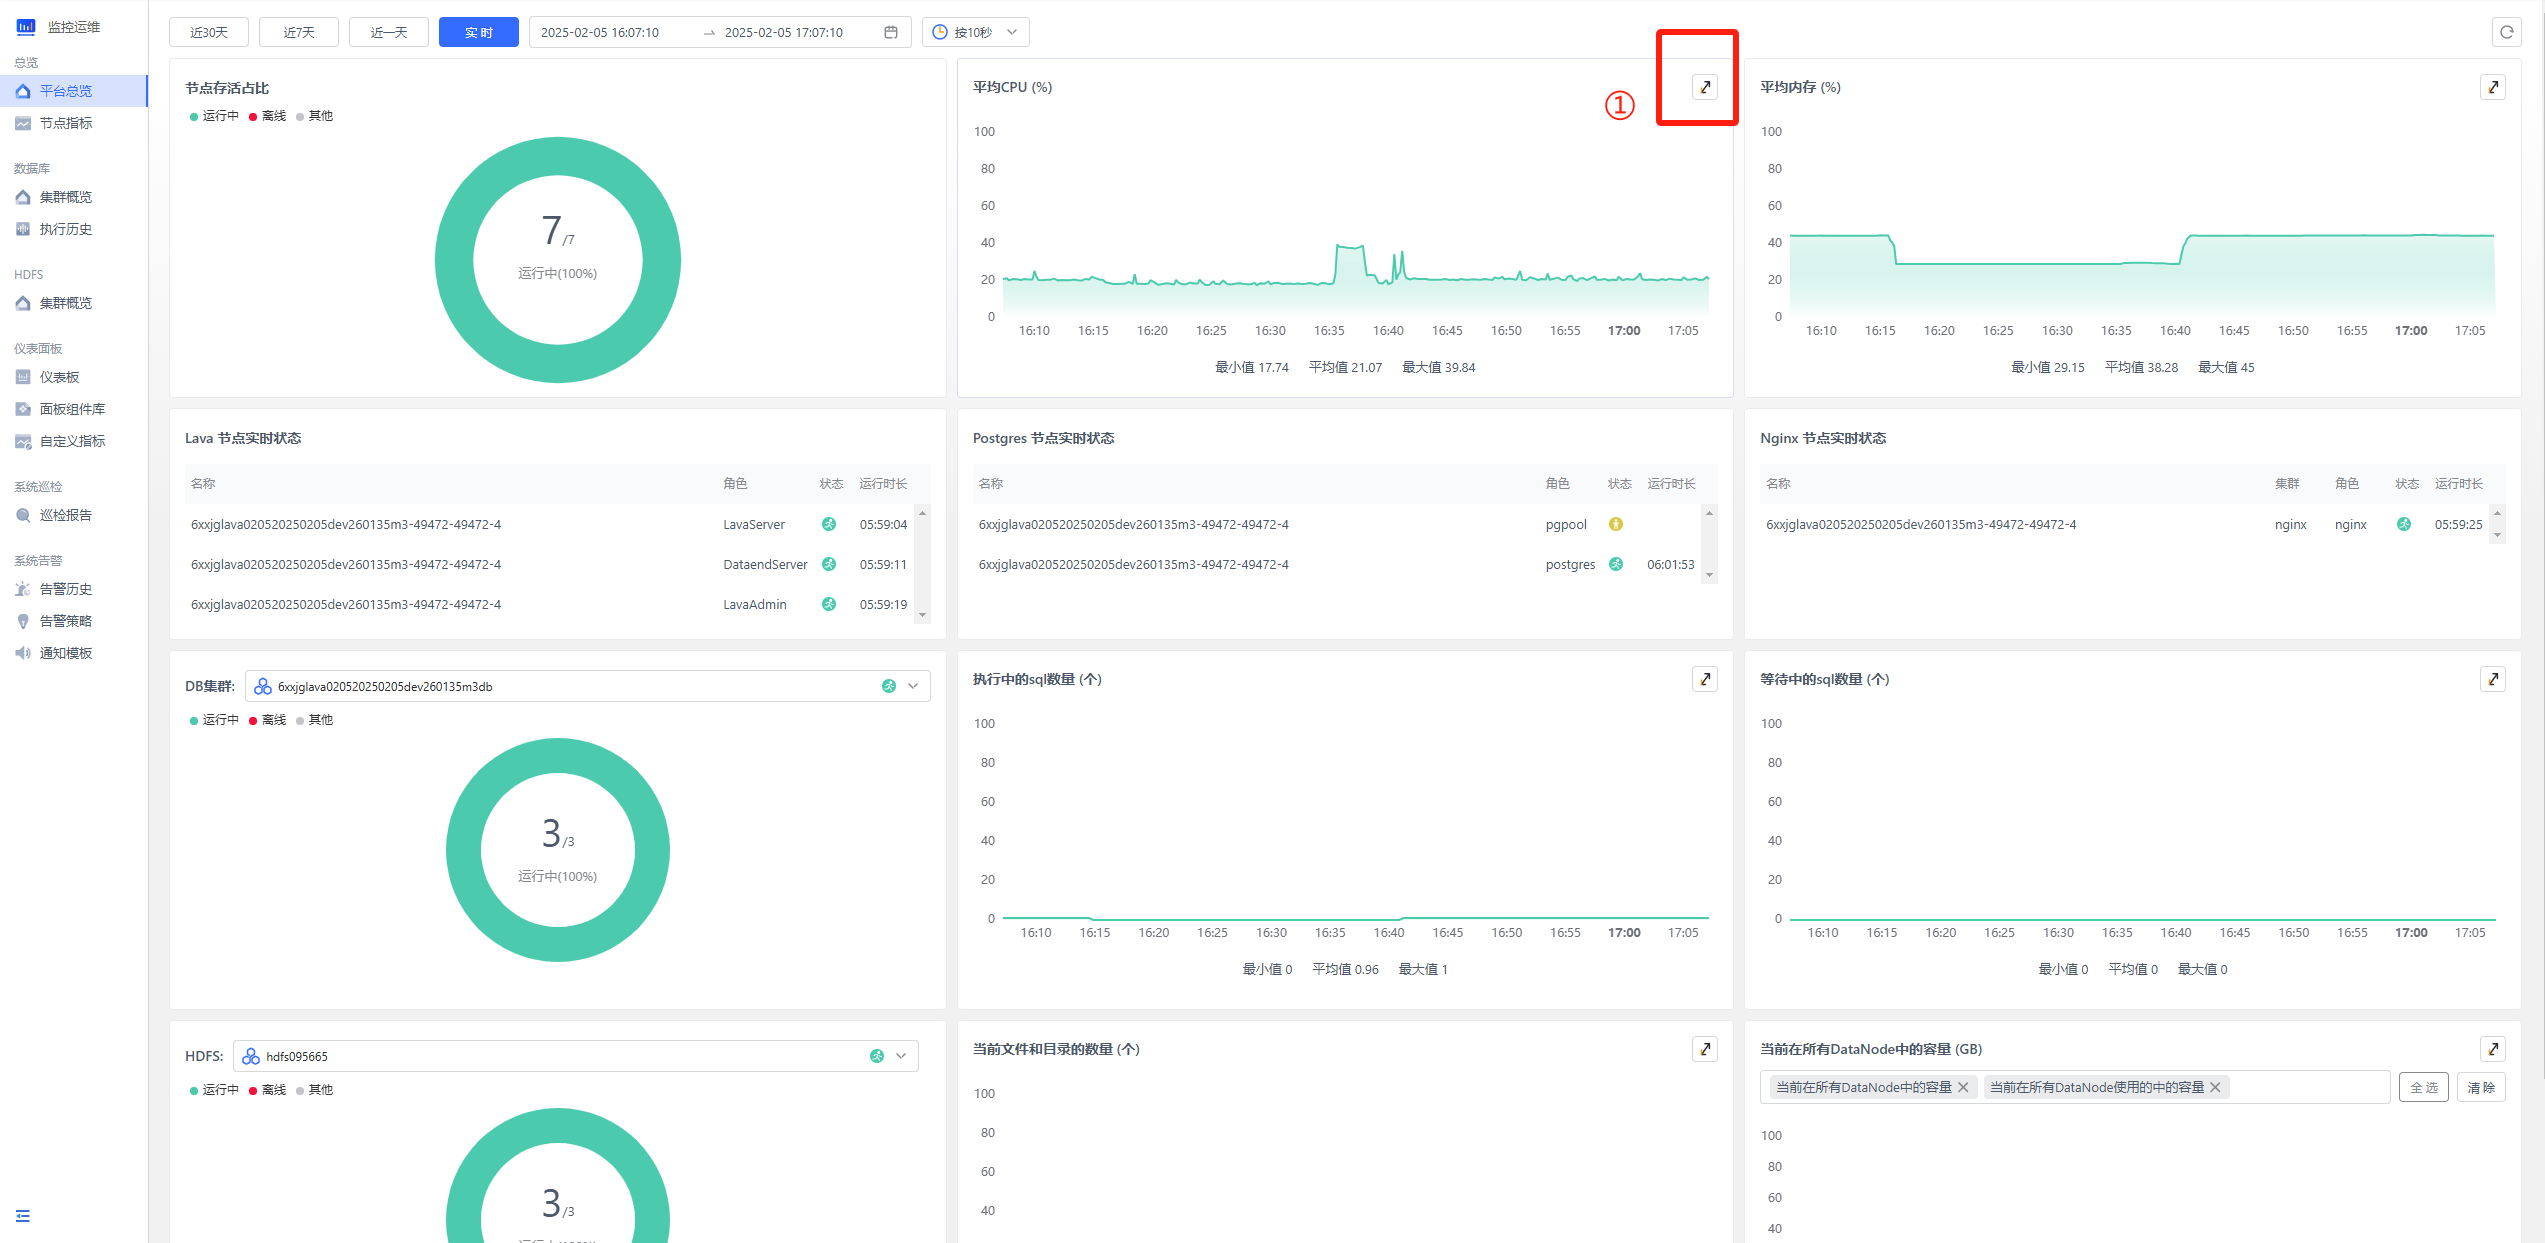
Task: Toggle 离线 legend in 节点存活占比
Action: tap(268, 116)
